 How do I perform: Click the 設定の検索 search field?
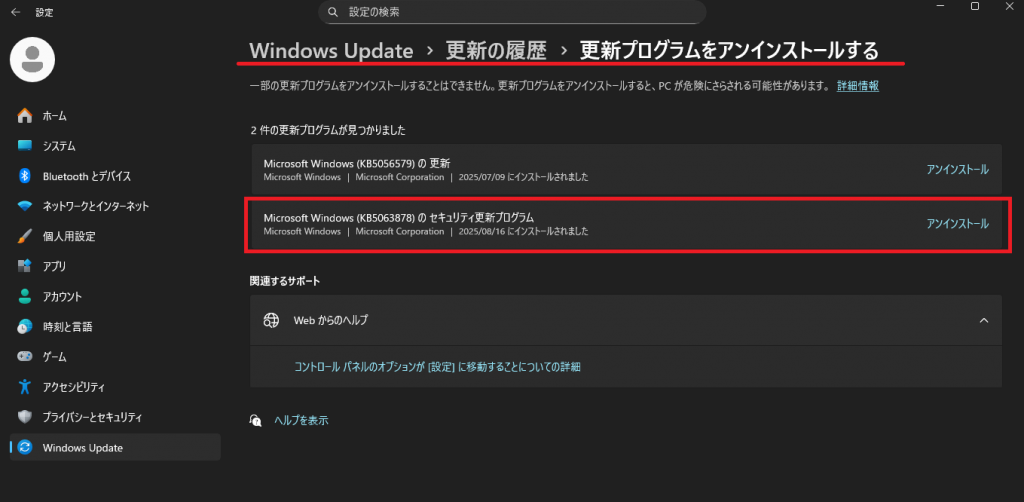coord(512,12)
